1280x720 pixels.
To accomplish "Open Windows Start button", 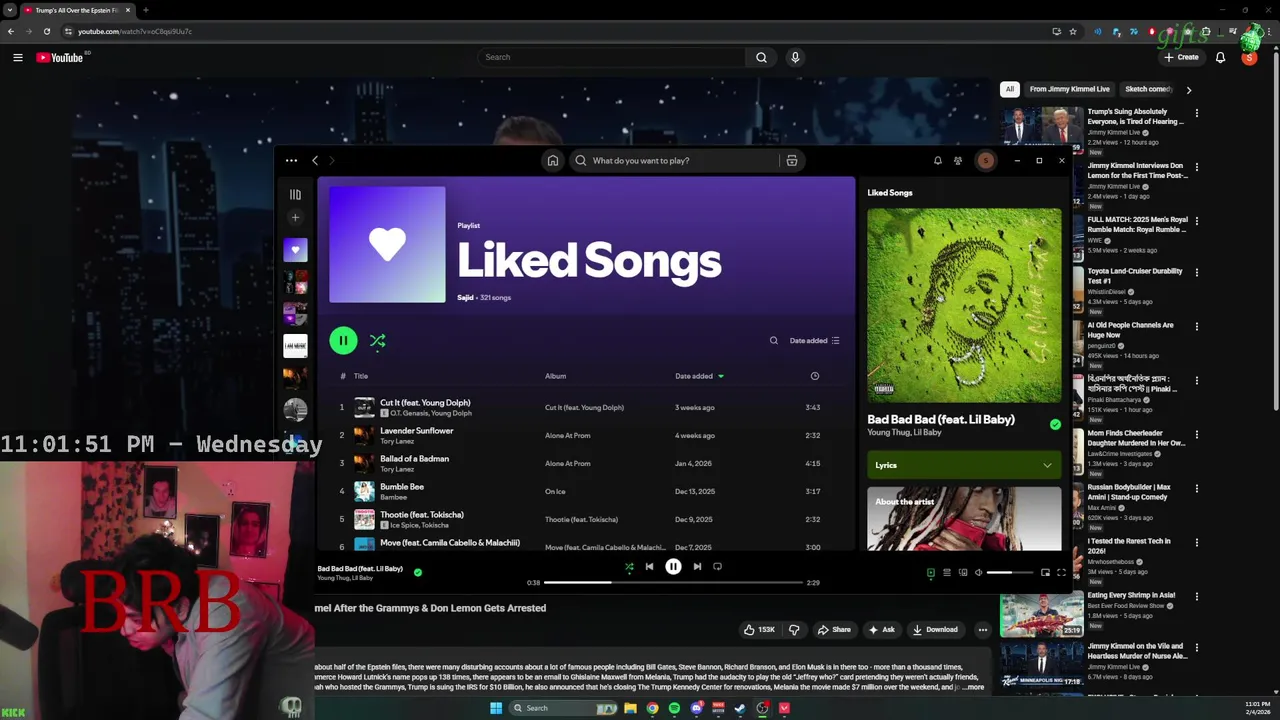I will [496, 708].
